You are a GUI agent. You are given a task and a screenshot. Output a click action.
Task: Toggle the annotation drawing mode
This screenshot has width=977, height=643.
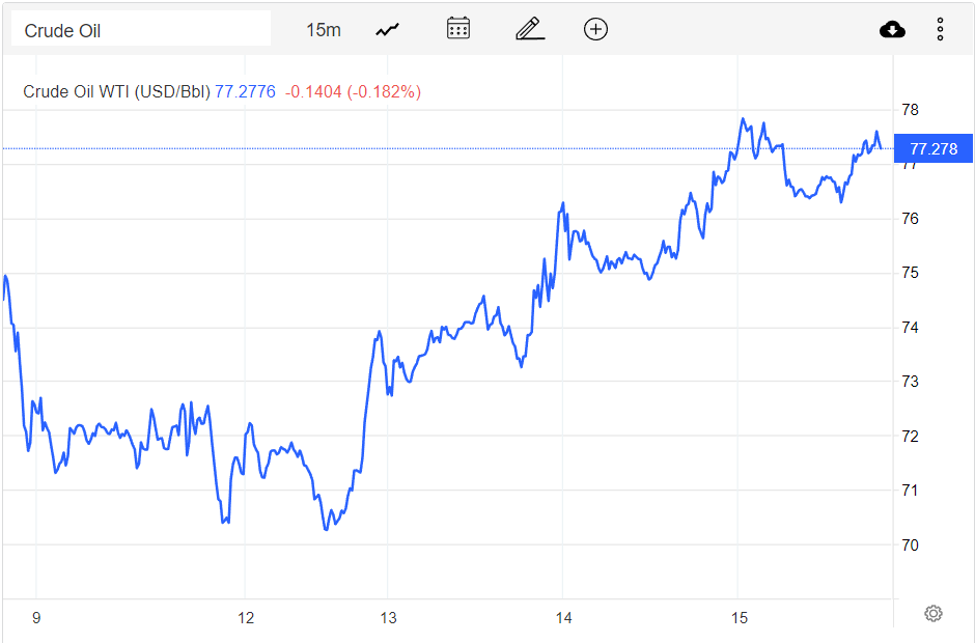point(529,28)
